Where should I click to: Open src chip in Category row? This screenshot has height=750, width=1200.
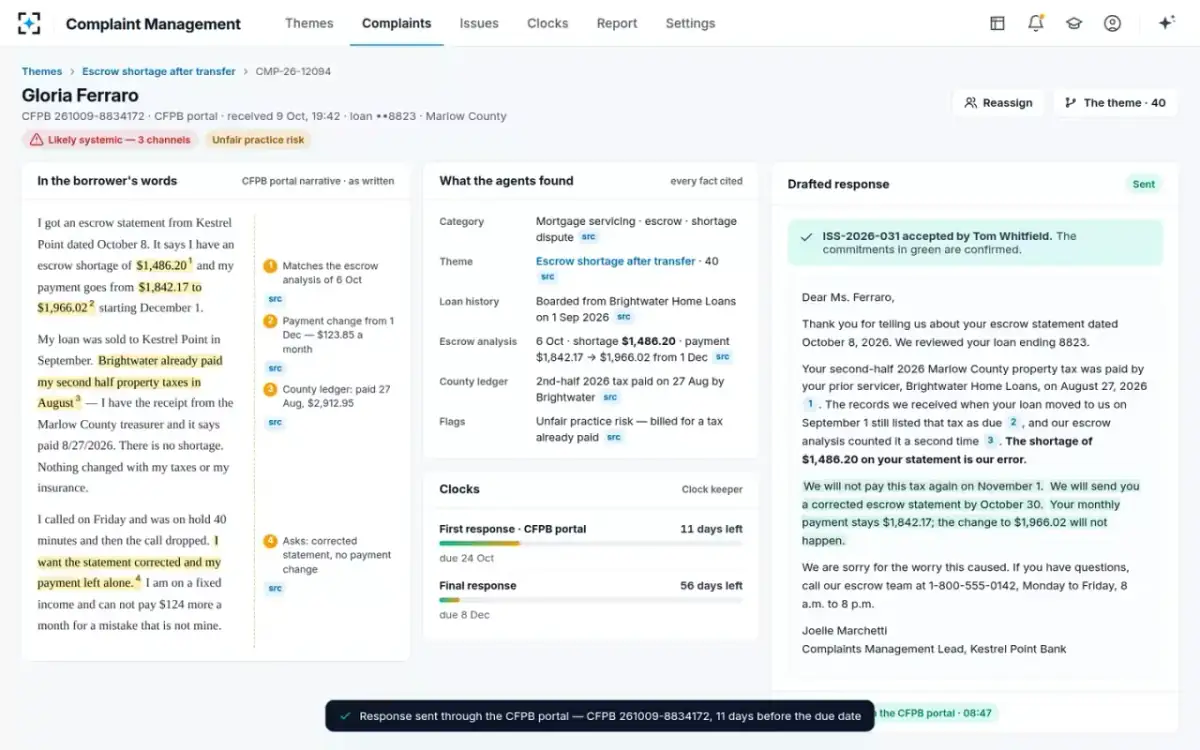[x=589, y=237]
